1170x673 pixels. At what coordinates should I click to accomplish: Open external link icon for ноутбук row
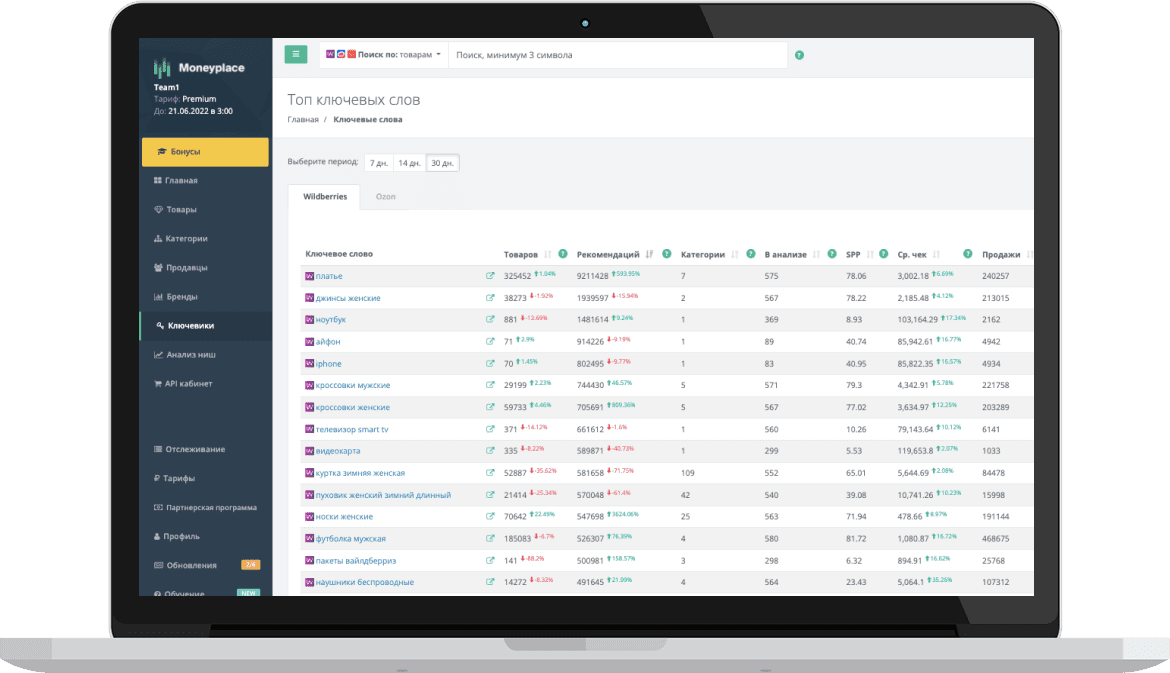[x=490, y=319]
